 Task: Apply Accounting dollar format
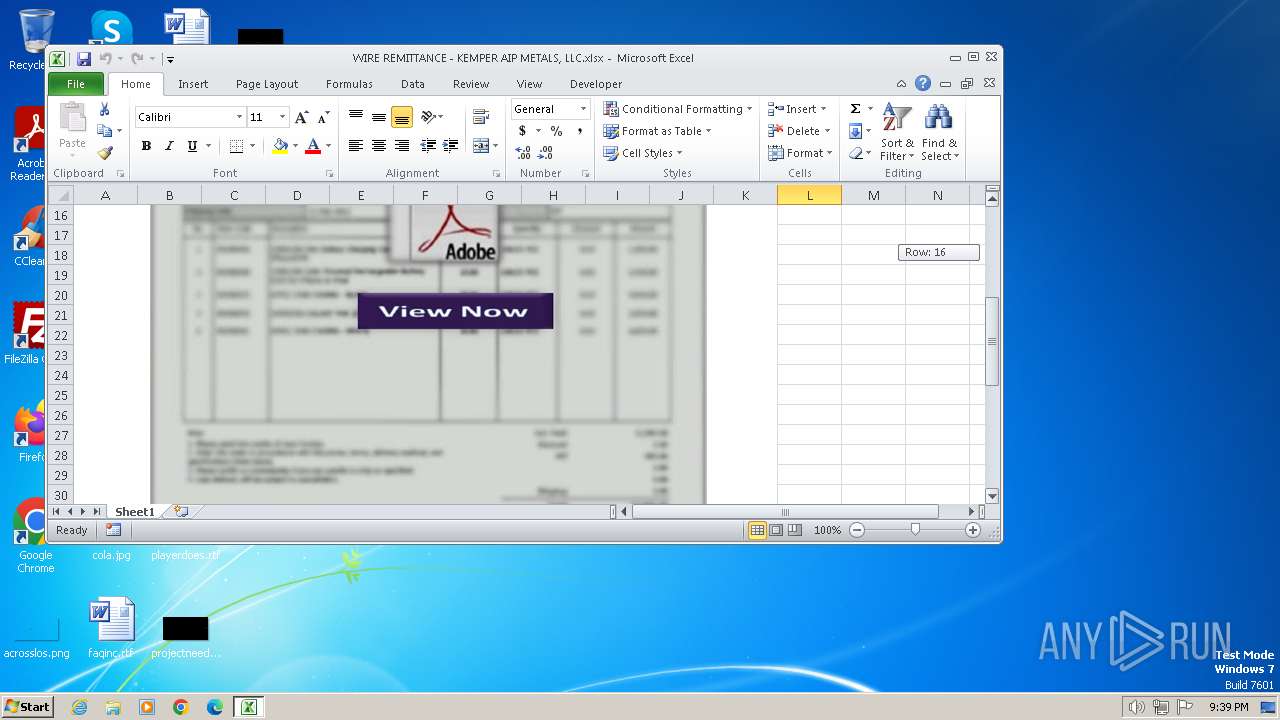click(522, 131)
